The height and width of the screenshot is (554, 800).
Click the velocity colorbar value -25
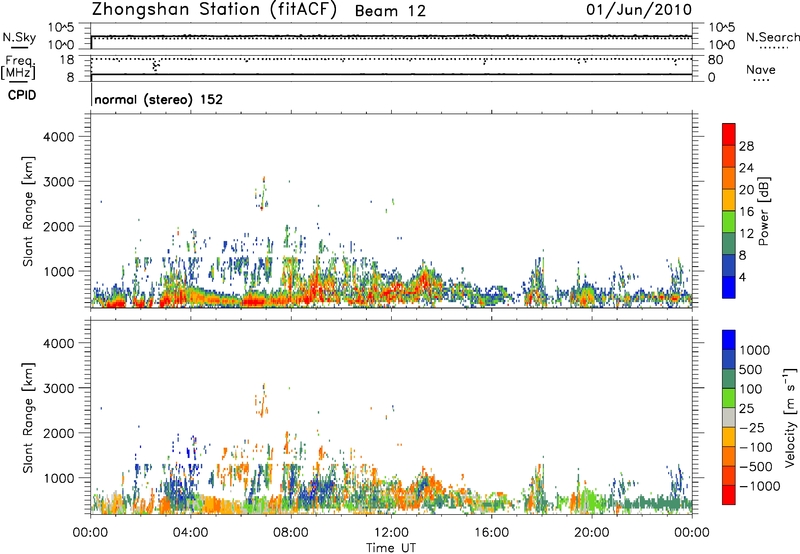pyautogui.click(x=752, y=427)
